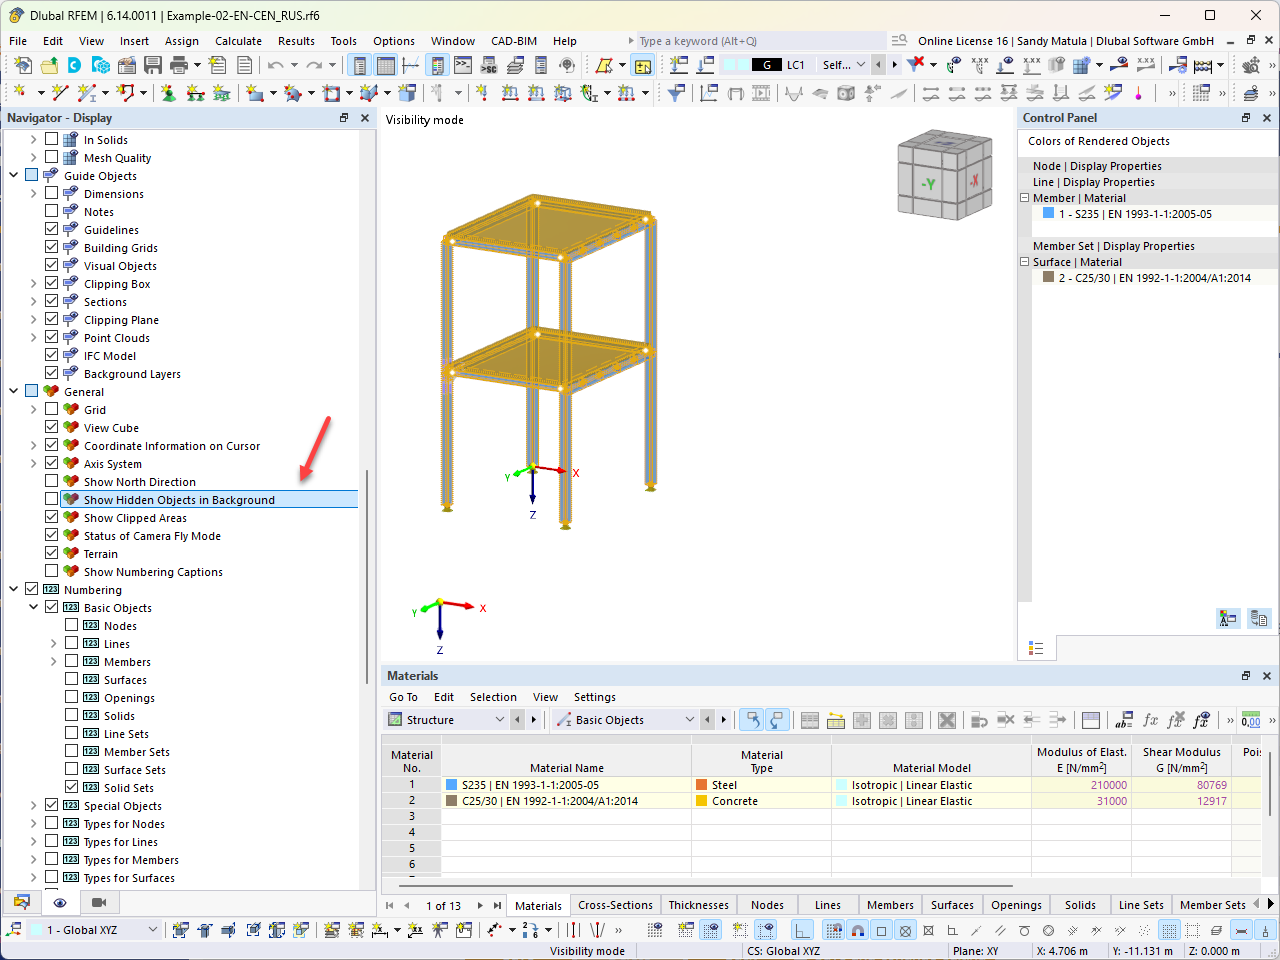Viewport: 1280px width, 960px height.
Task: Click the Print icon in top toolbar
Action: [x=179, y=65]
